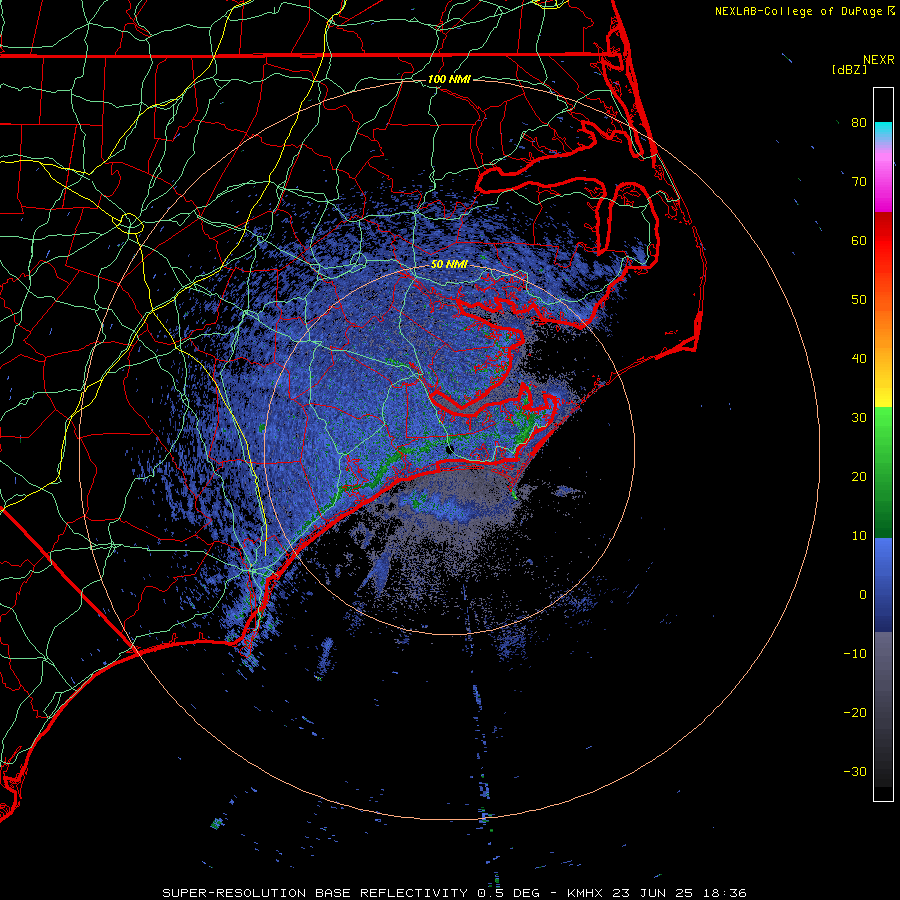Click the orange band of the reflectivity color bar
The width and height of the screenshot is (900, 900).
click(x=883, y=324)
